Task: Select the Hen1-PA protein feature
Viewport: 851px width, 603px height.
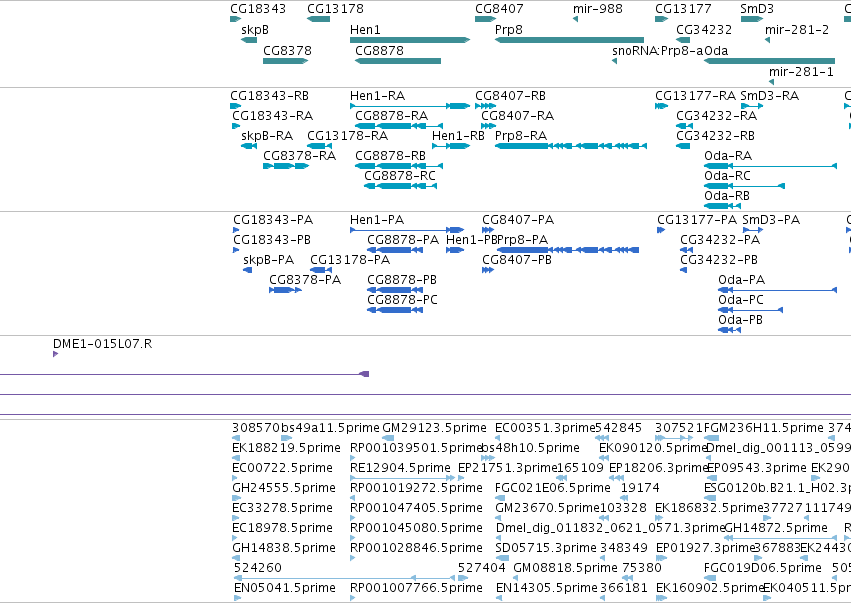Action: pos(407,230)
